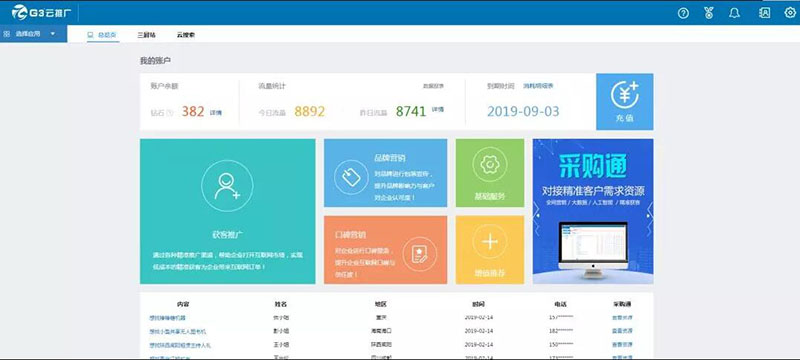Open 详情 link next to balance 382
The width and height of the screenshot is (800, 360).
click(216, 112)
